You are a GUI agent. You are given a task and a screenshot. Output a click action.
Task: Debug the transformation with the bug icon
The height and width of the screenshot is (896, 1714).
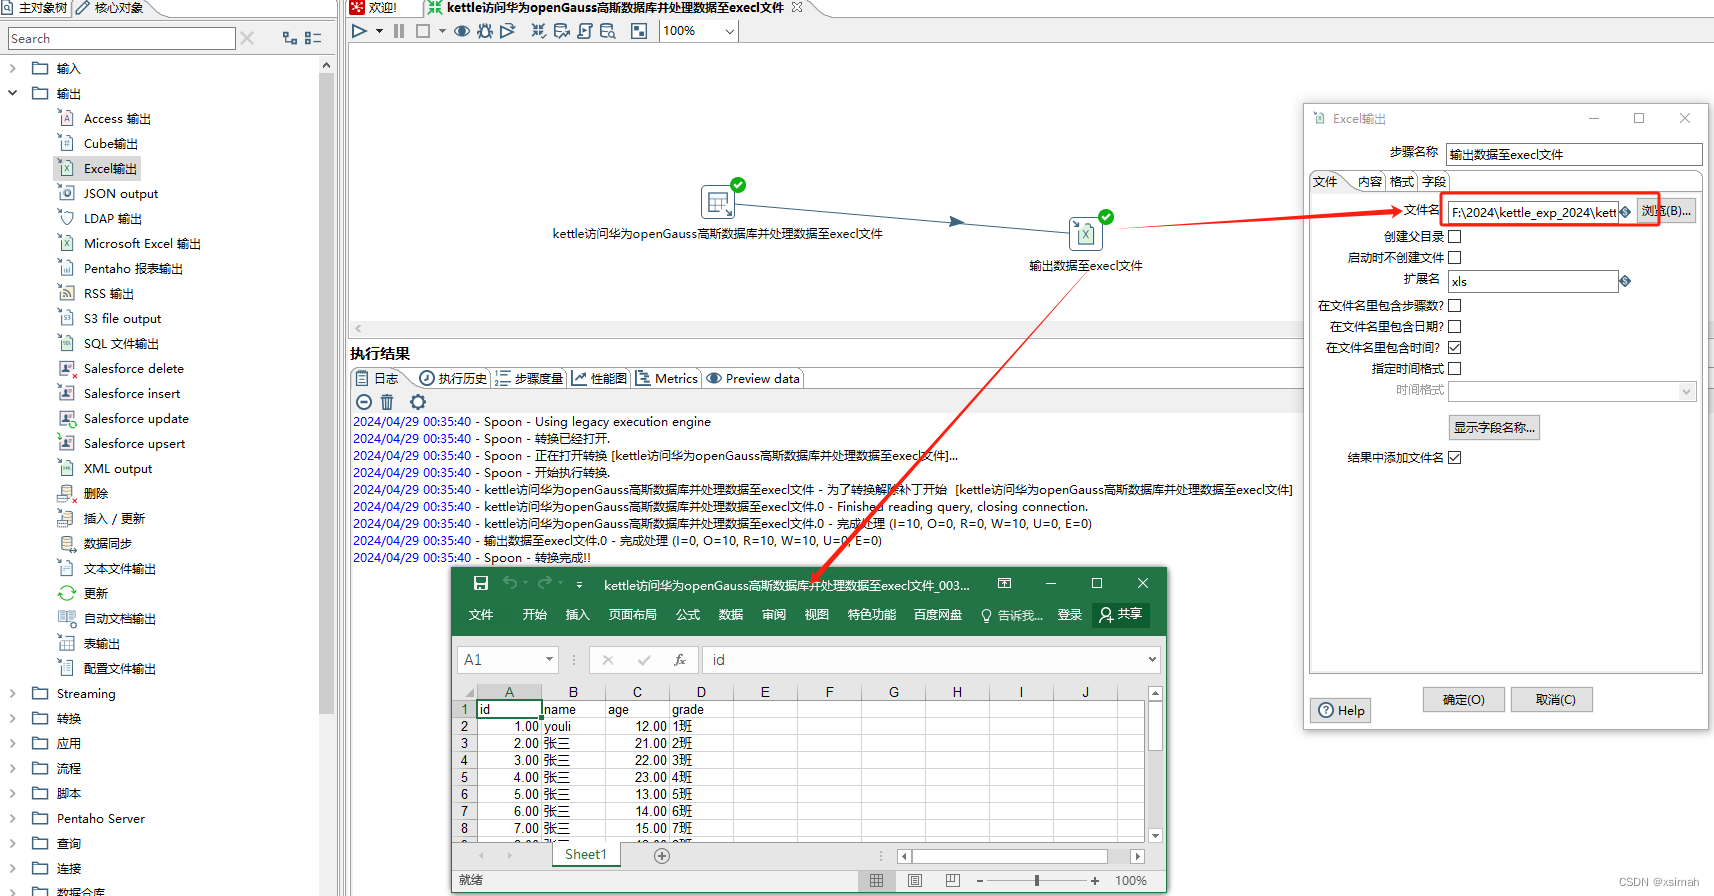pos(485,31)
